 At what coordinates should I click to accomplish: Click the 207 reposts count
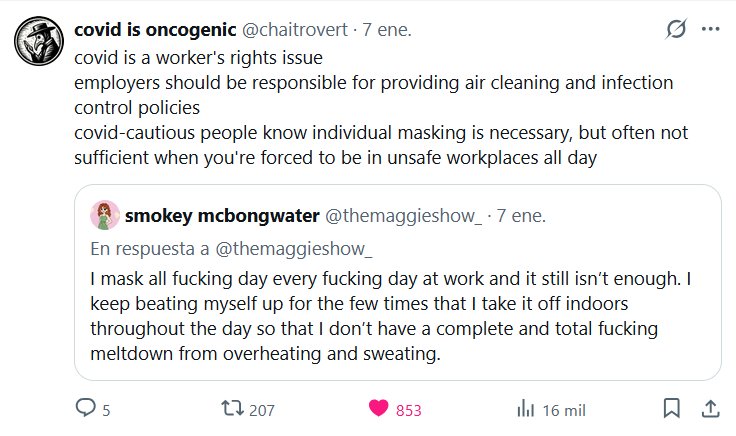click(262, 409)
